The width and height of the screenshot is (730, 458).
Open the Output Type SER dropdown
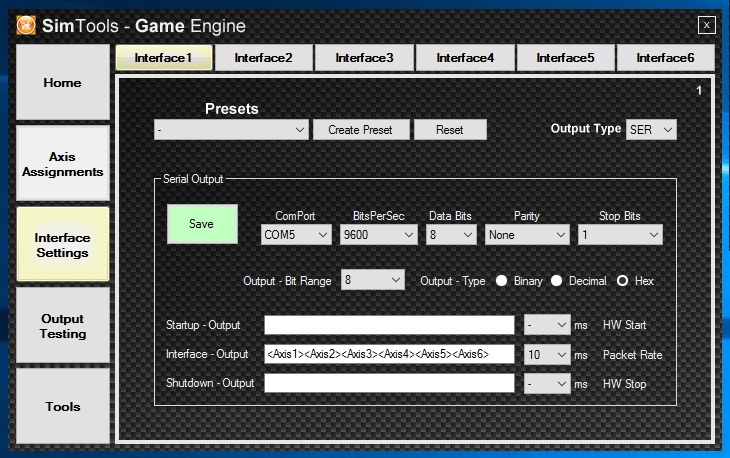651,129
